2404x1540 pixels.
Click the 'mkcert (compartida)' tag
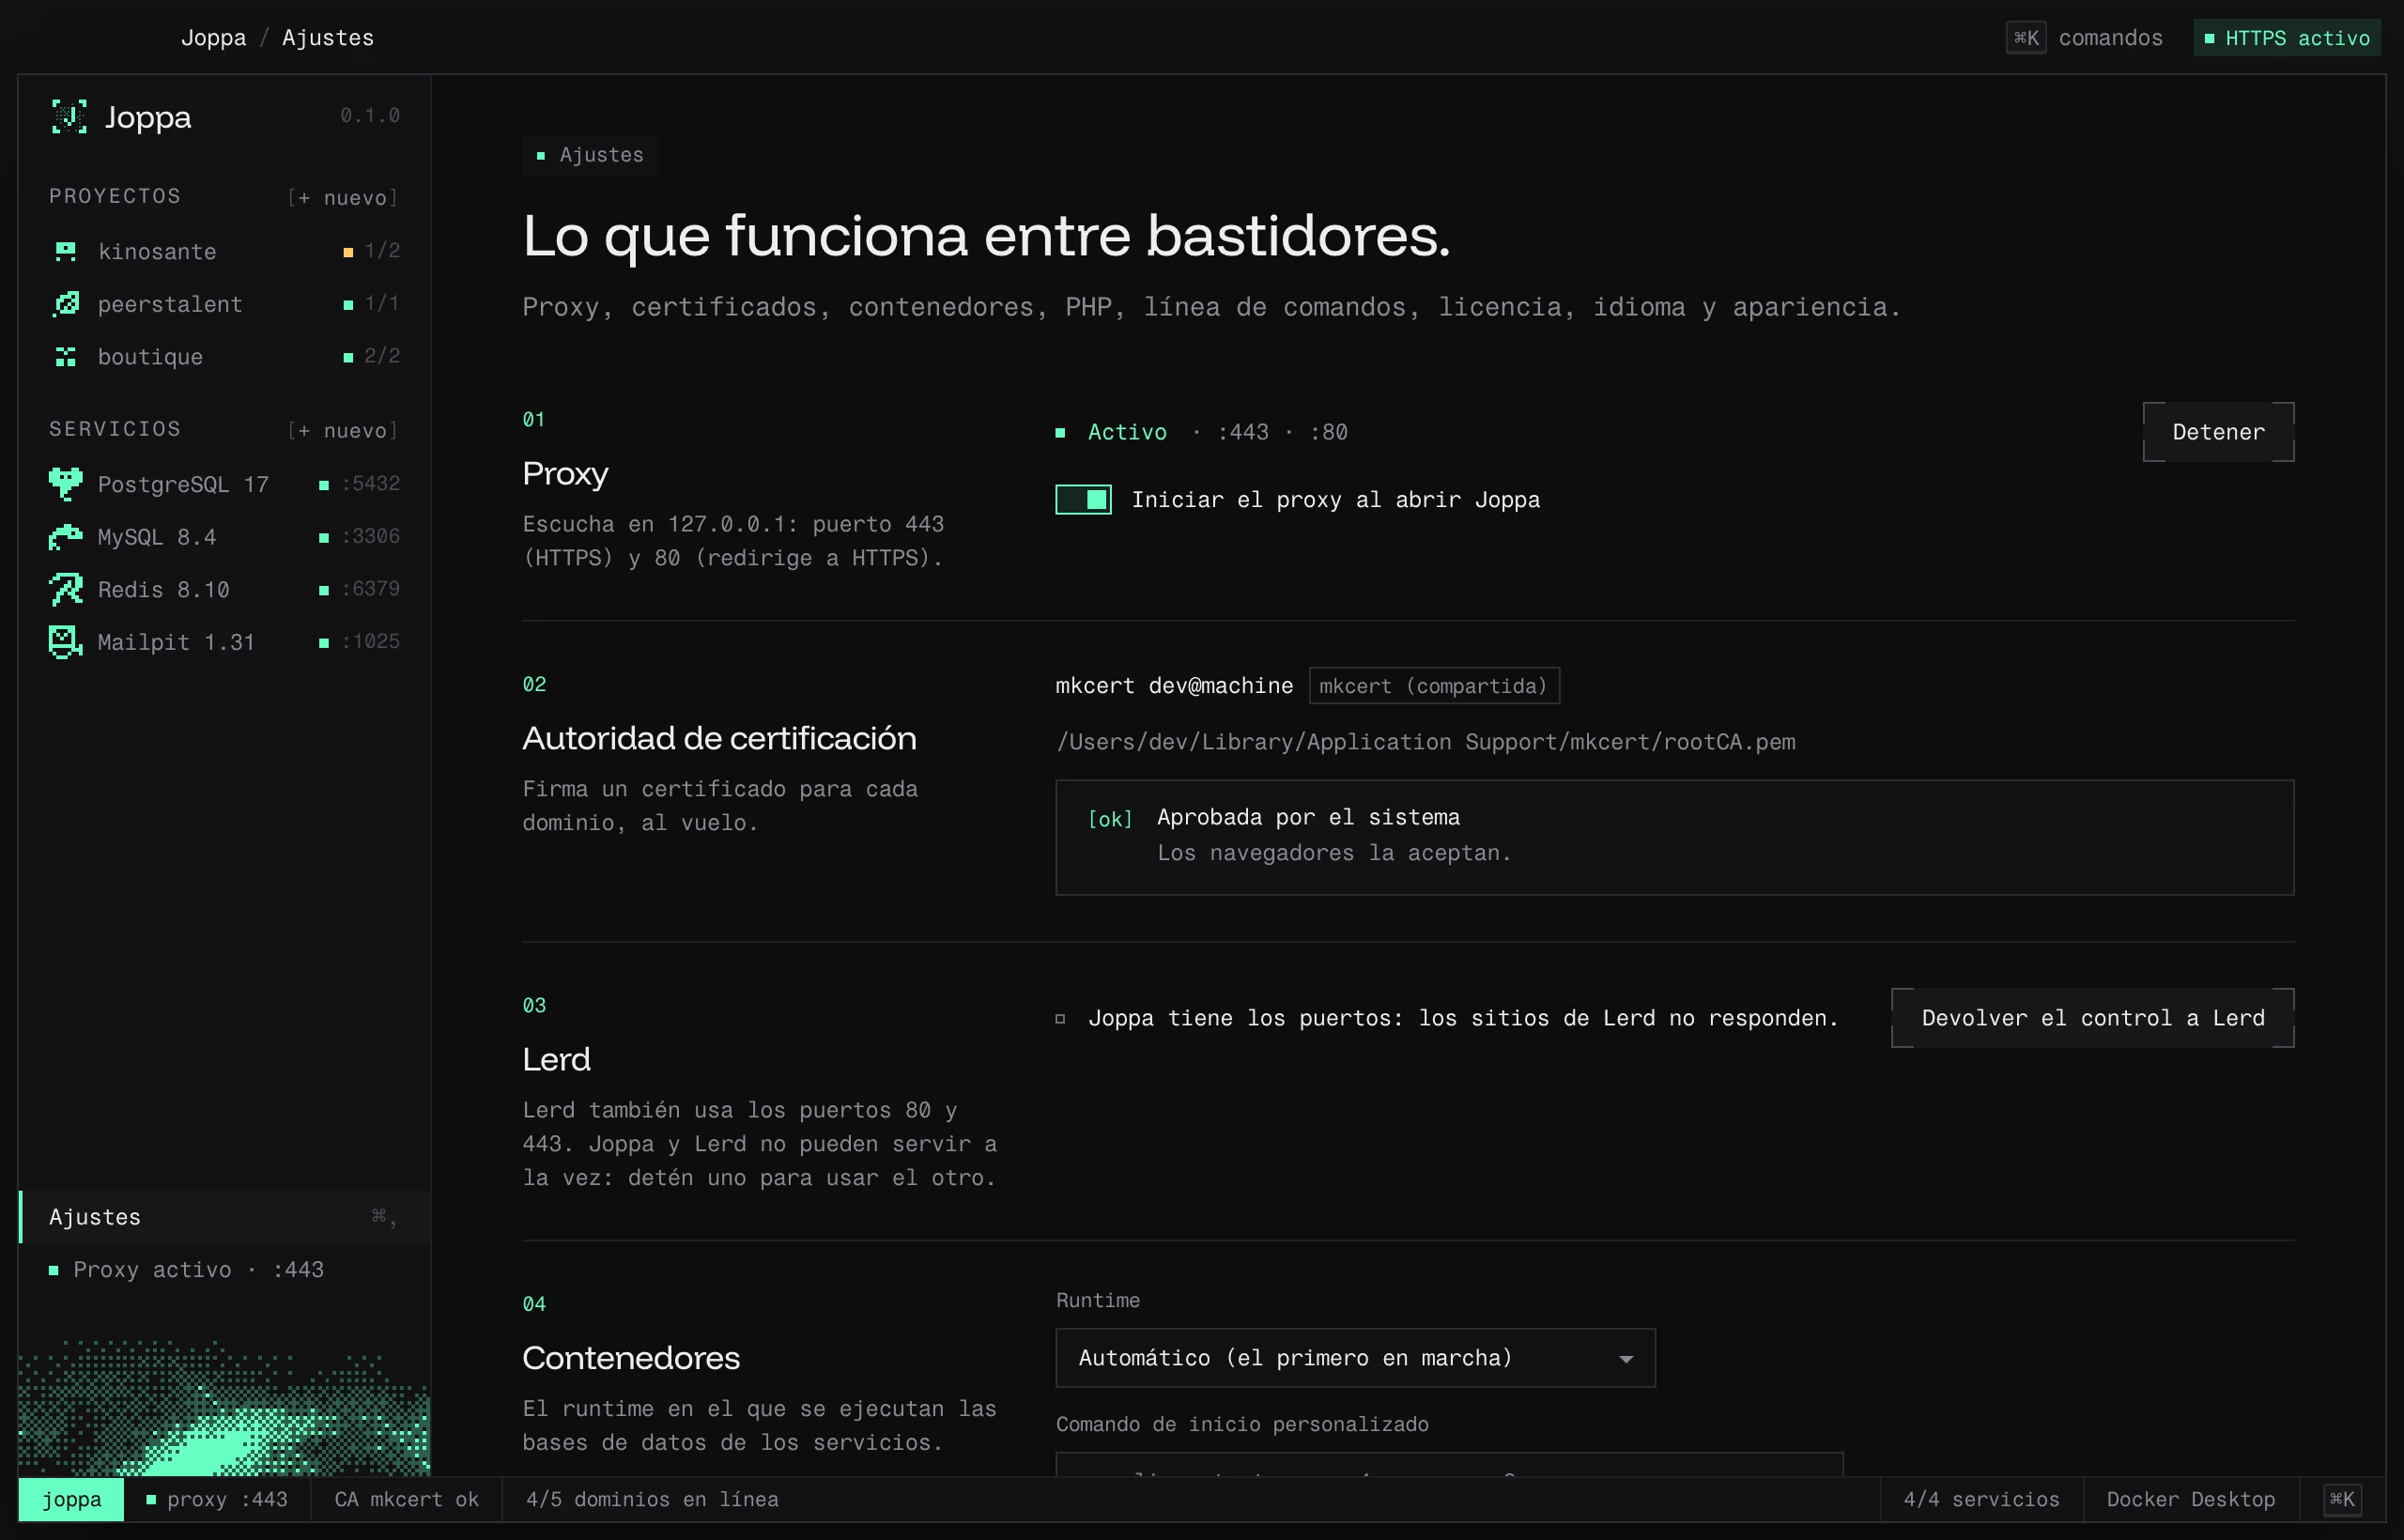[1434, 686]
